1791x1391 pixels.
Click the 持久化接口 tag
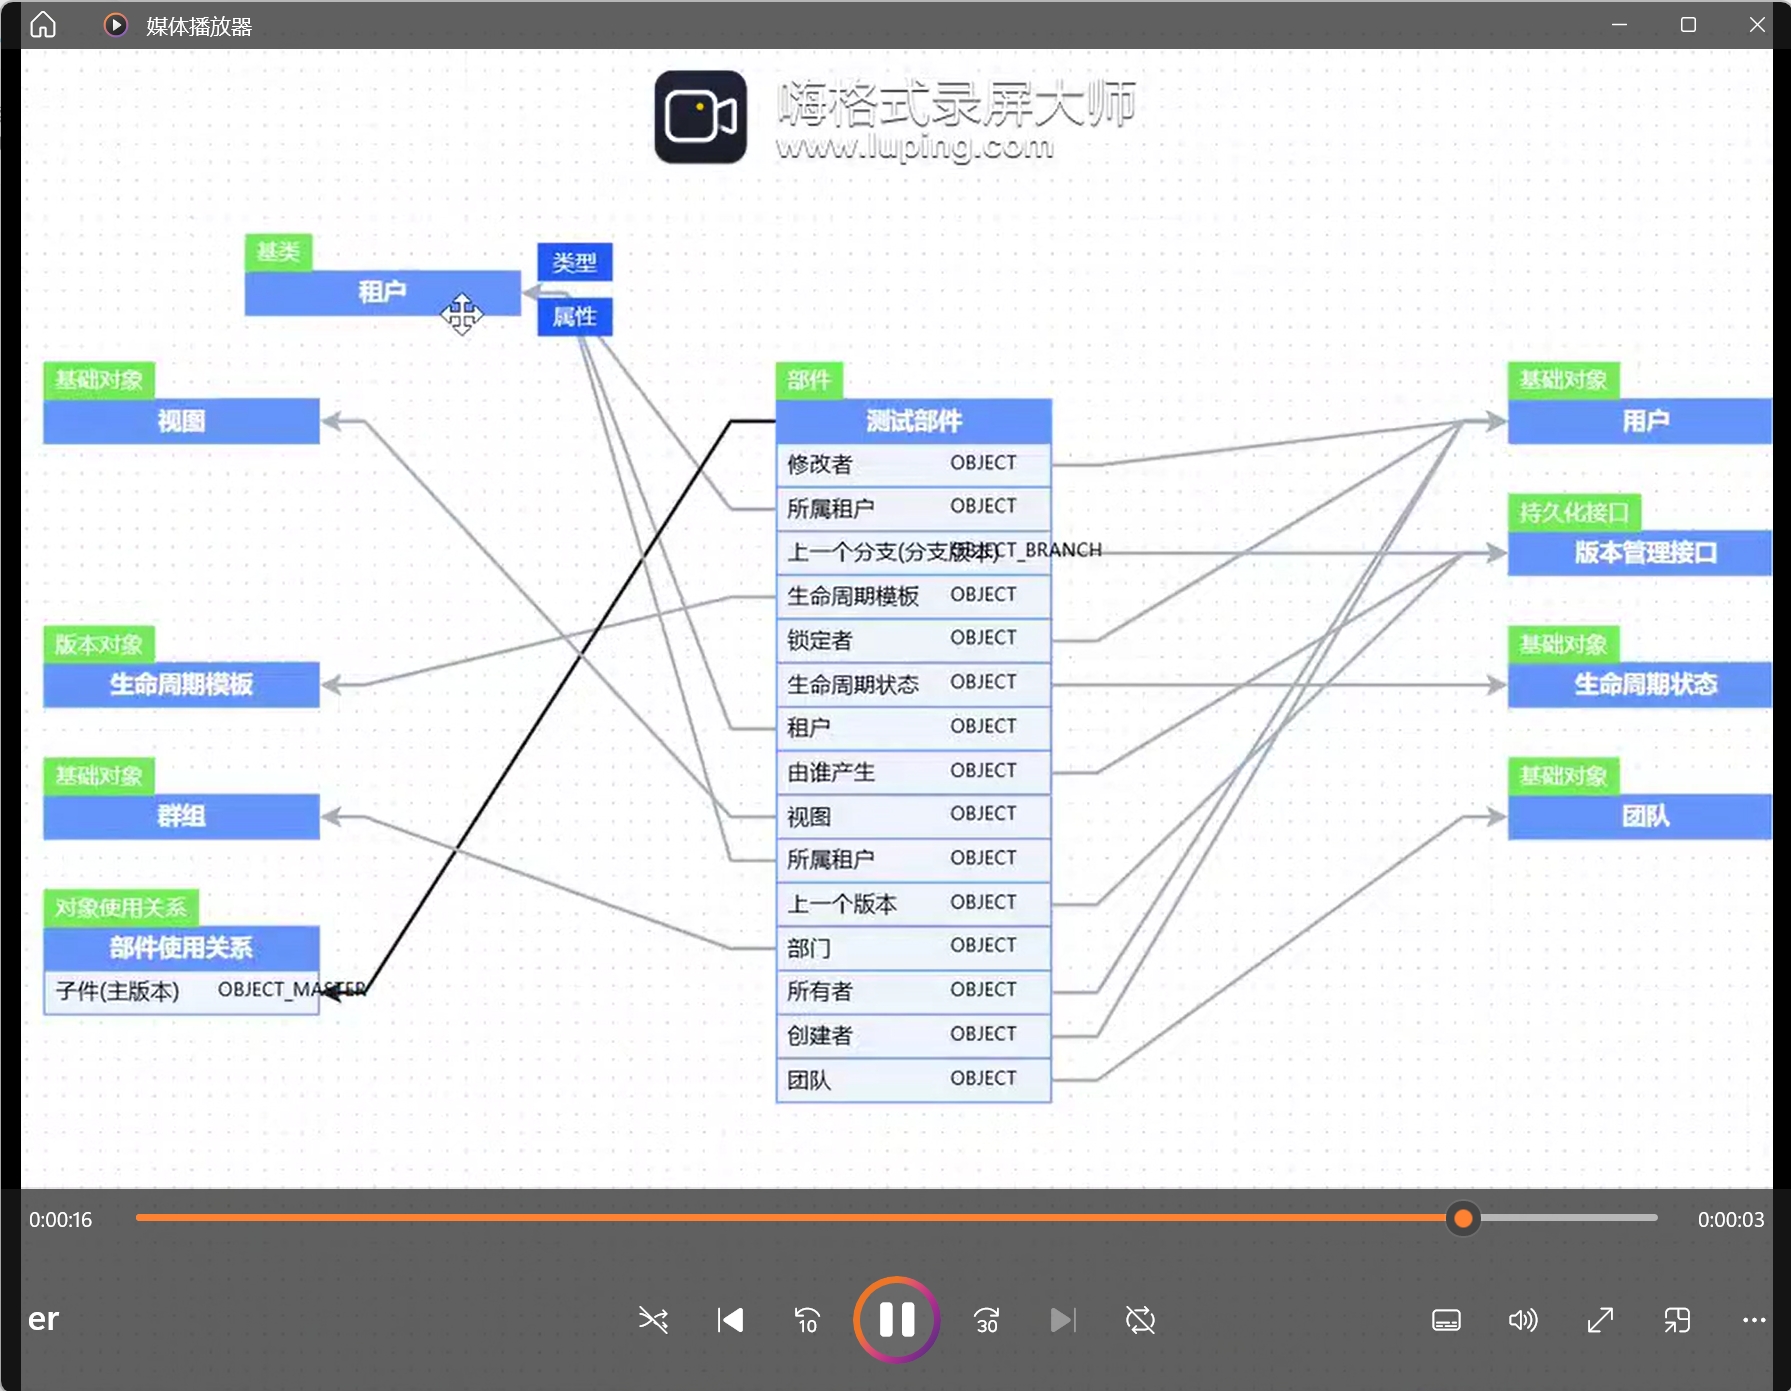(1573, 512)
